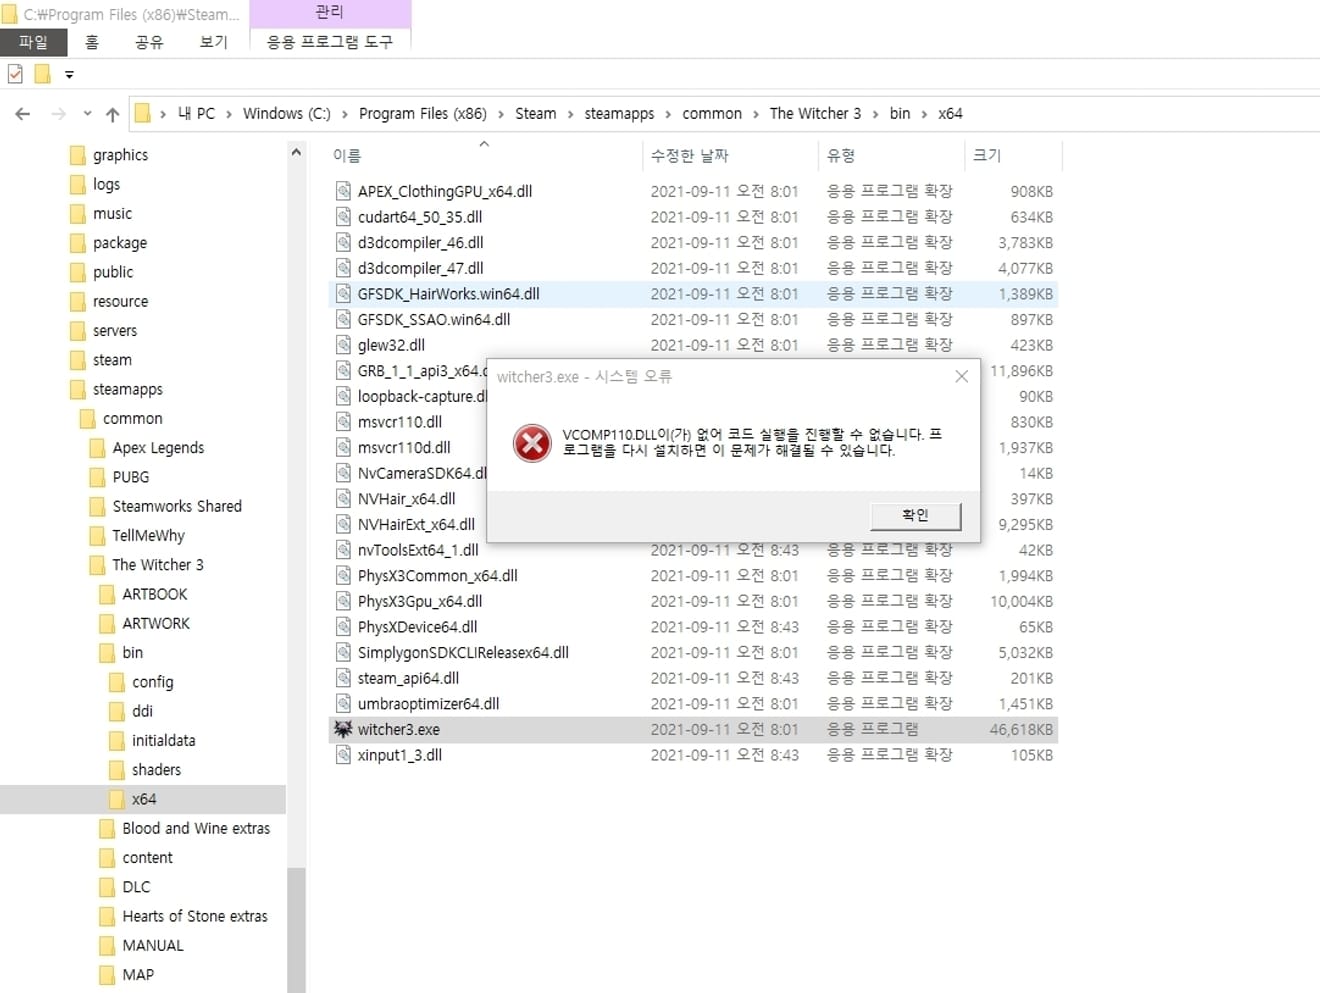Click the 확인 button in the error dialog

[x=915, y=515]
